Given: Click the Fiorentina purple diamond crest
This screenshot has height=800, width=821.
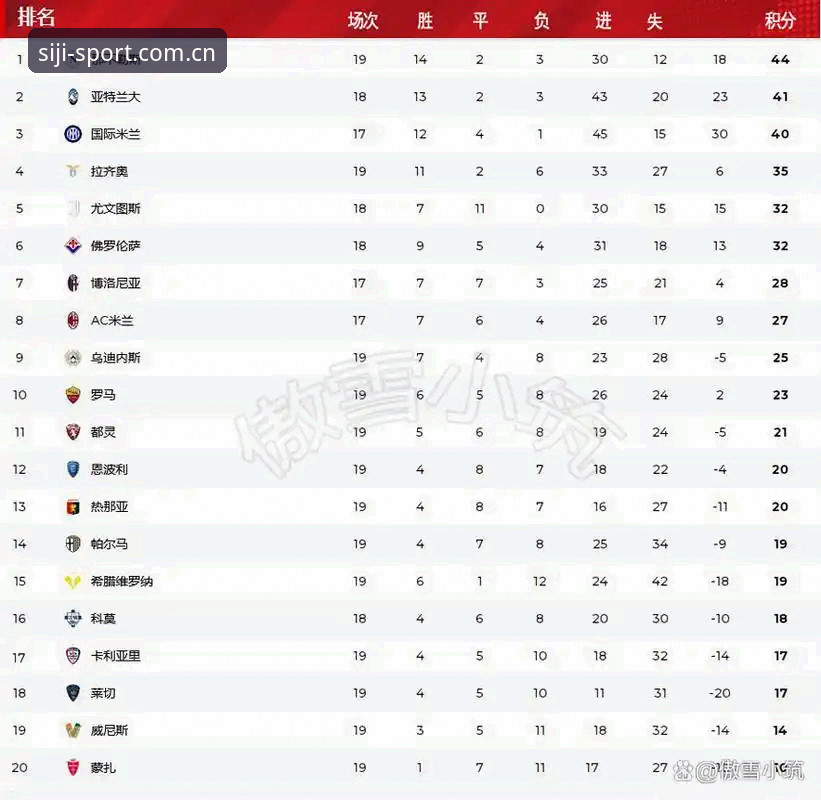Looking at the screenshot, I should (x=73, y=246).
